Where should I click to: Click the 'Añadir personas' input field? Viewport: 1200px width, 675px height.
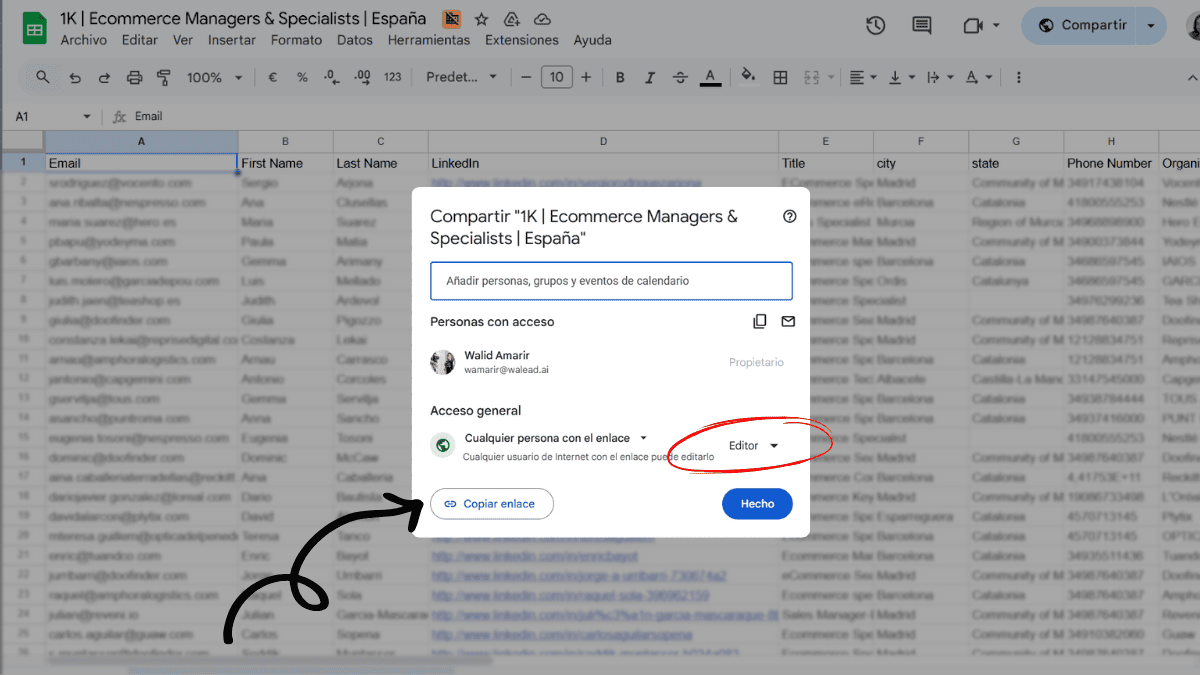click(610, 281)
